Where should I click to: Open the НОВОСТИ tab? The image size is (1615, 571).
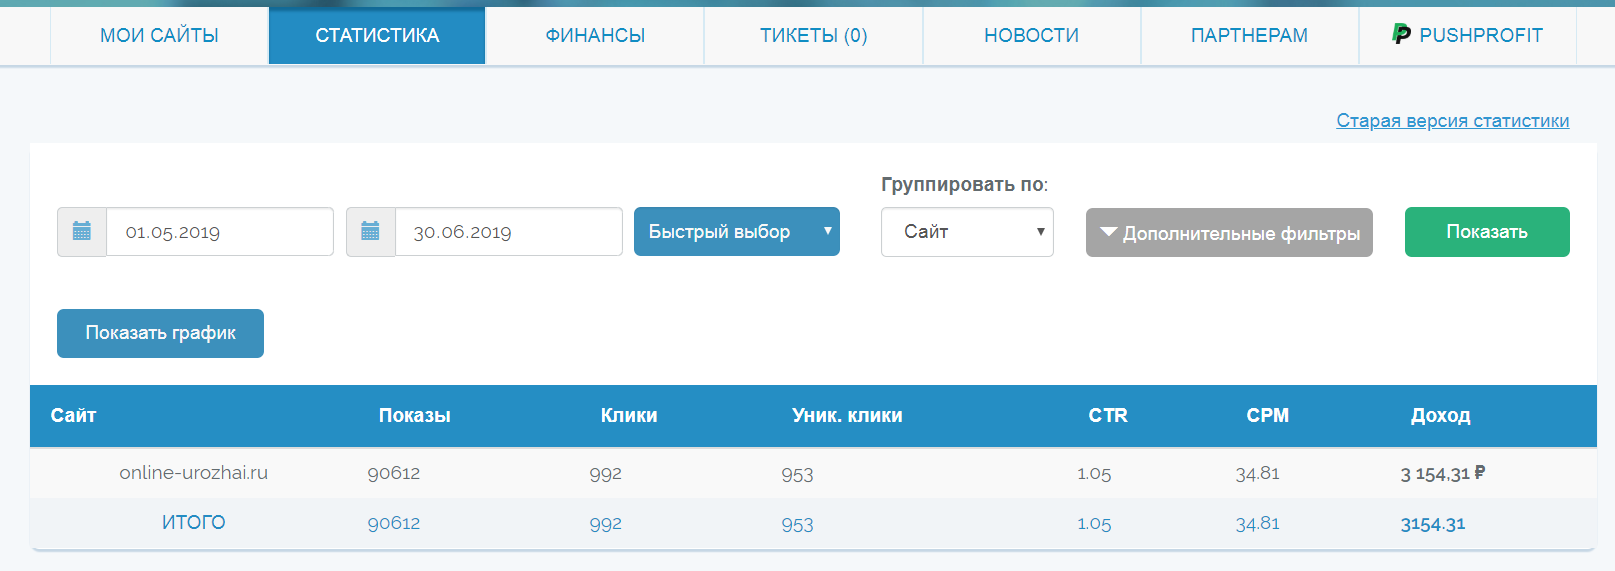click(1031, 36)
